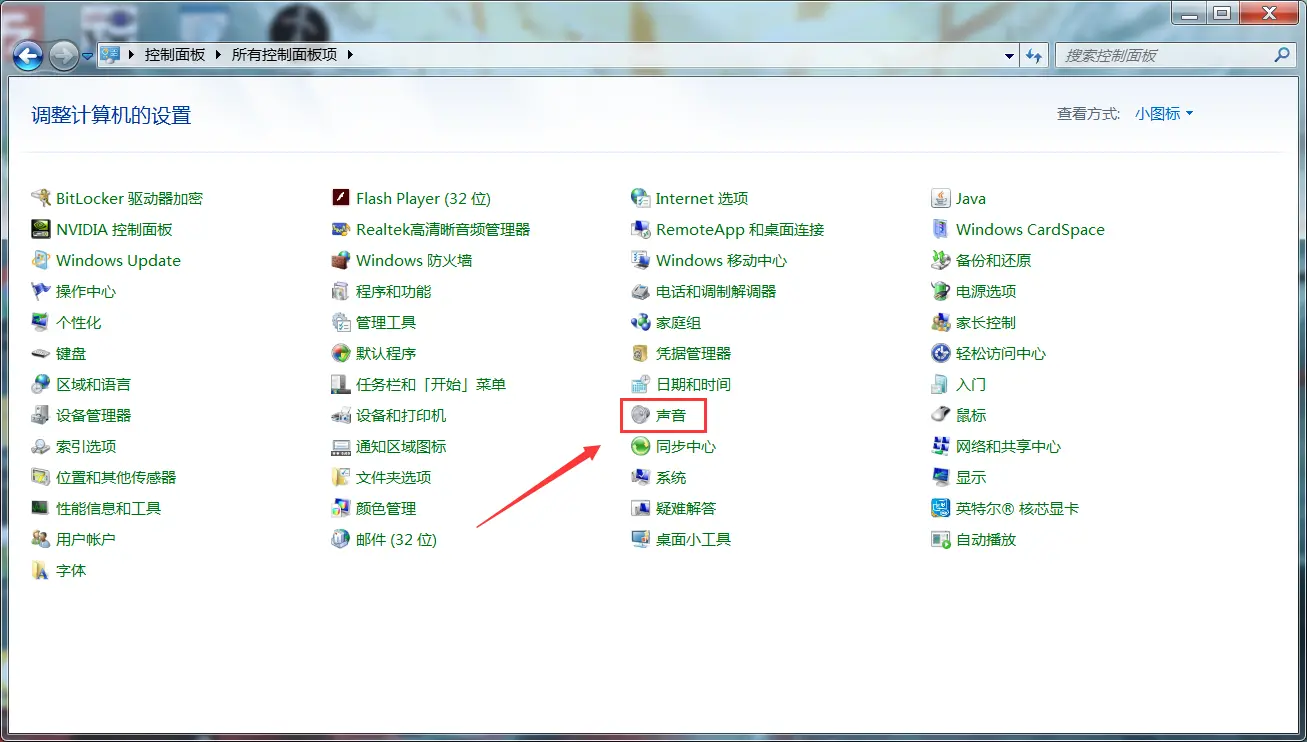Expand the address bar history dropdown arrow
This screenshot has width=1307, height=742.
tap(1010, 56)
